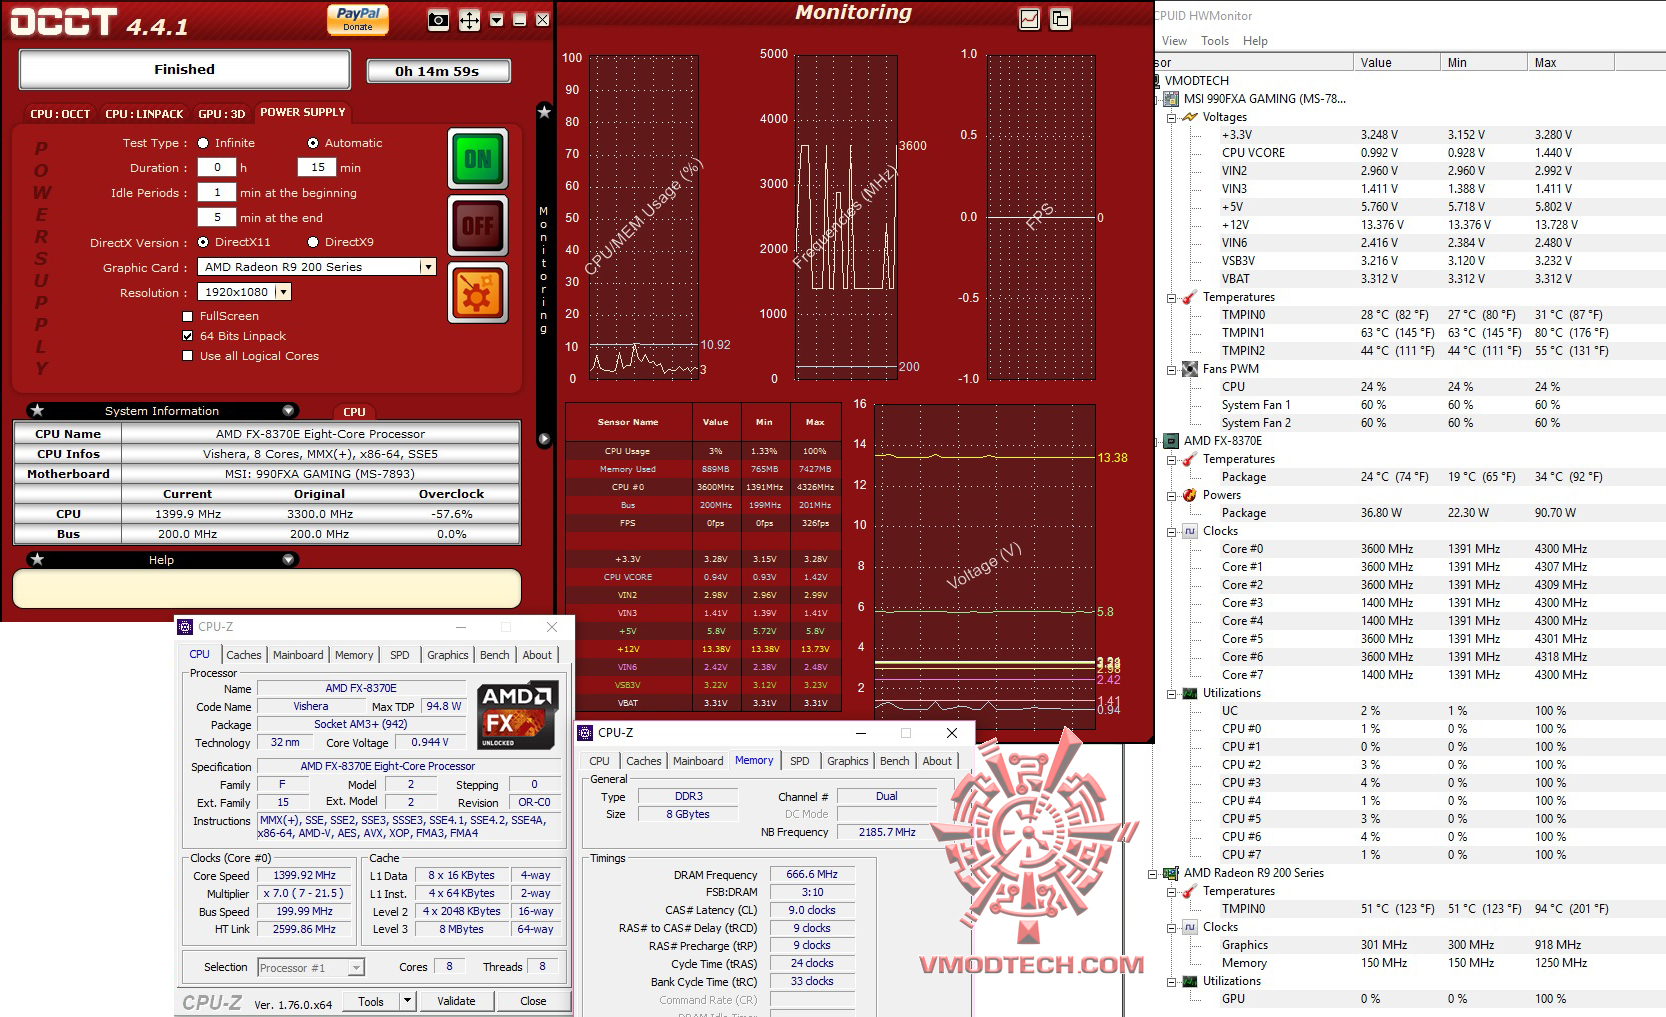Click the Tools button in CPU-Z
The image size is (1666, 1017).
pos(371,1001)
